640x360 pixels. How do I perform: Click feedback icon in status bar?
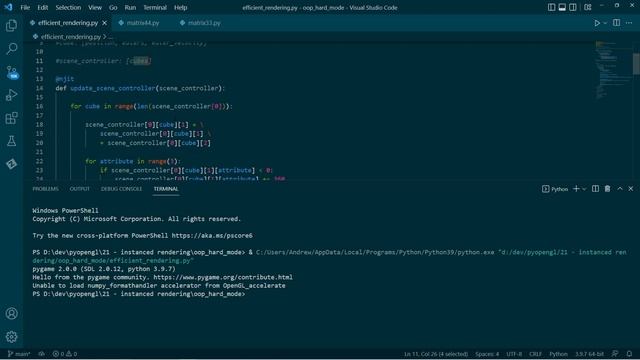click(x=615, y=354)
